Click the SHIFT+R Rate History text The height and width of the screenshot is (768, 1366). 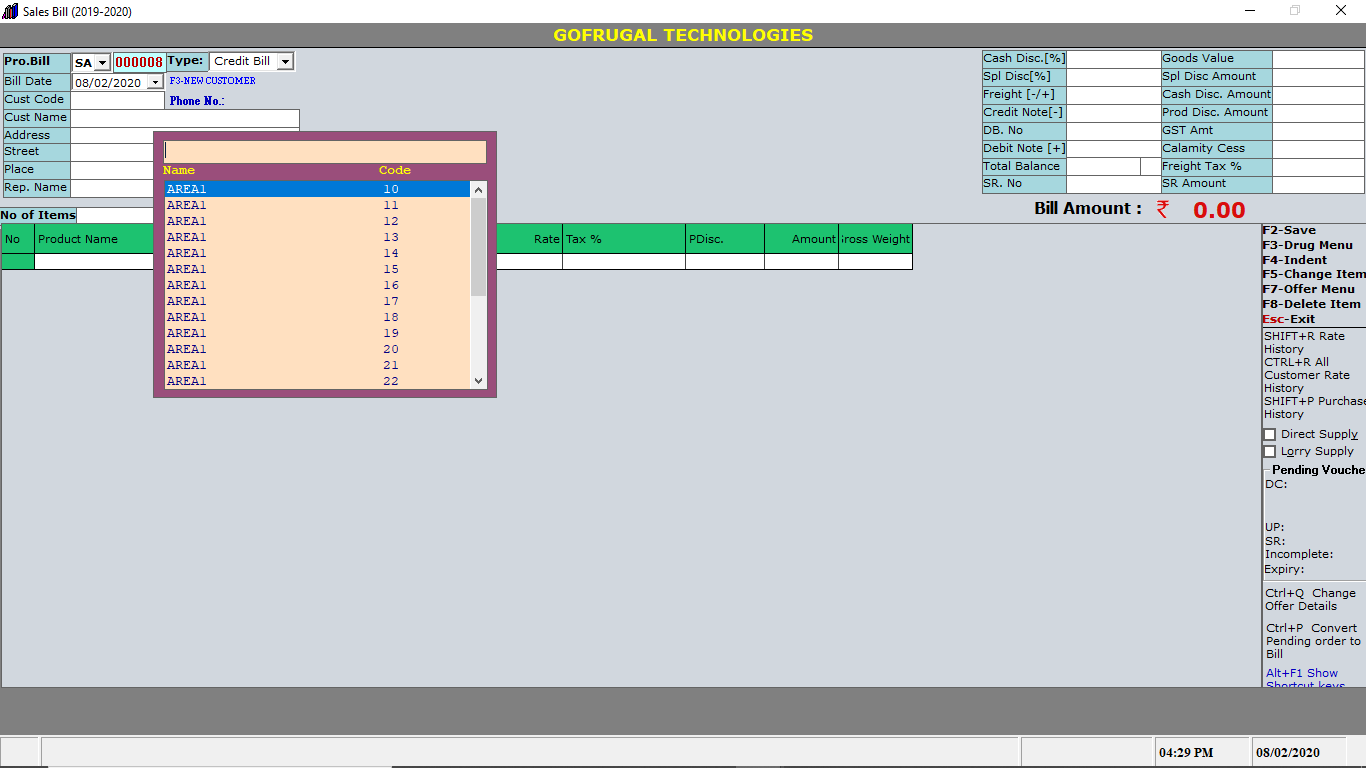click(1304, 343)
